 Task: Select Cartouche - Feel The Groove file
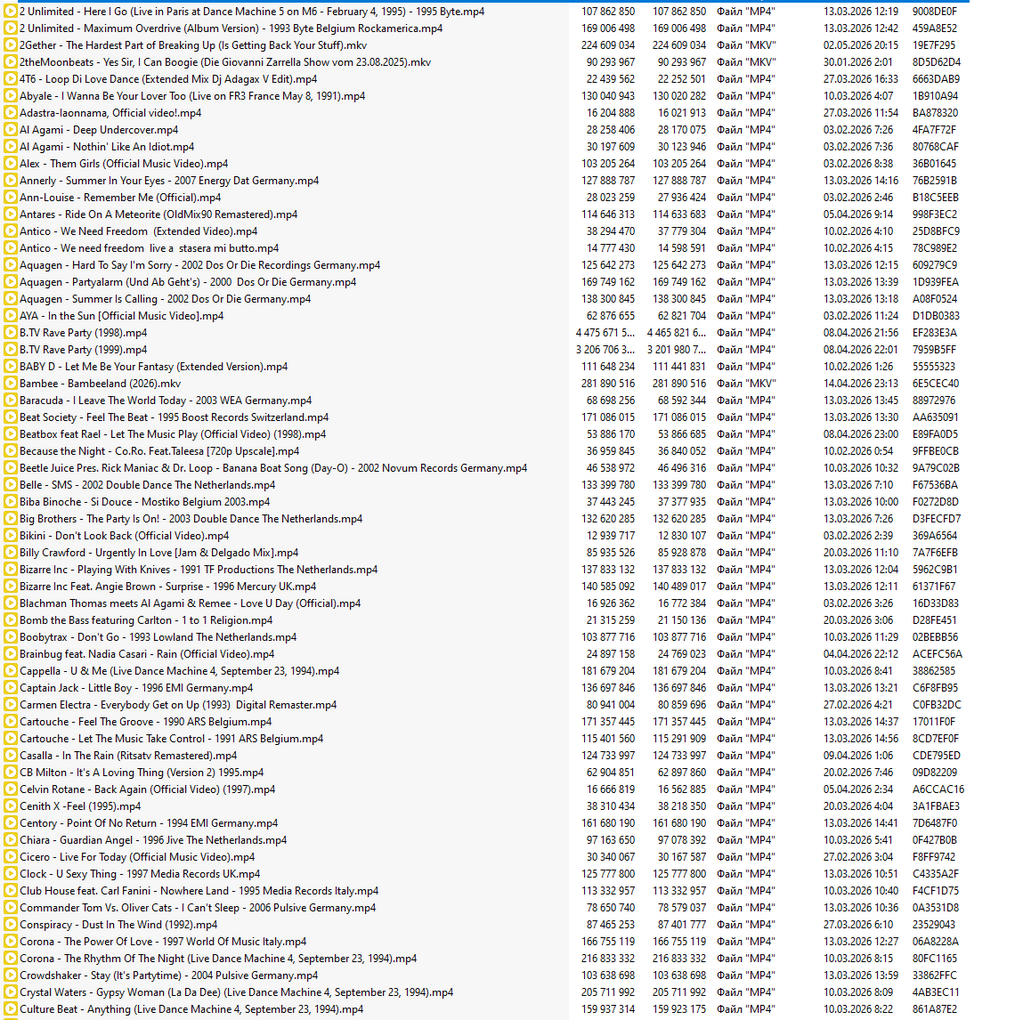pos(145,722)
